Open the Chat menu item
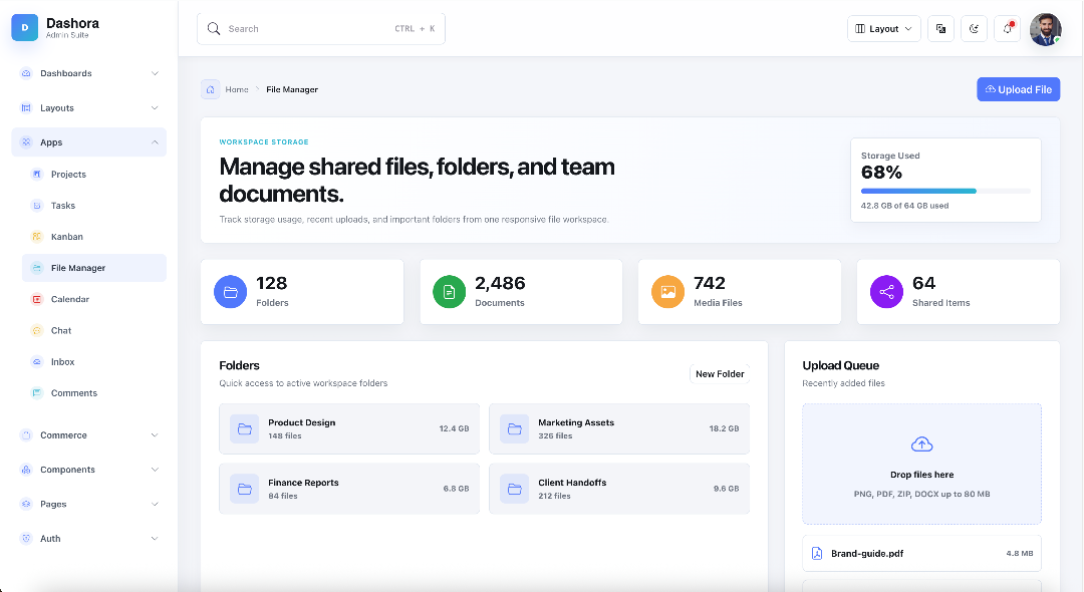Viewport: 1084px width, 592px height. pyautogui.click(x=94, y=331)
